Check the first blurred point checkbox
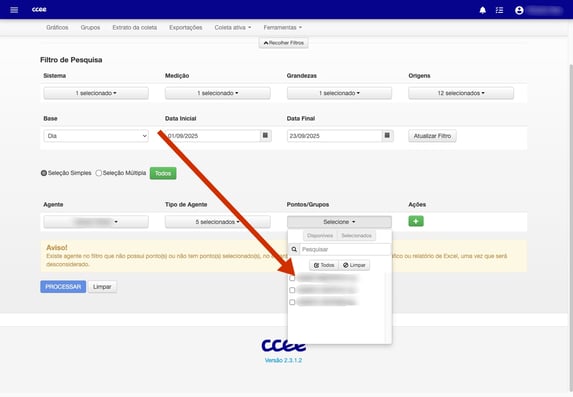The width and height of the screenshot is (573, 397). tap(292, 278)
